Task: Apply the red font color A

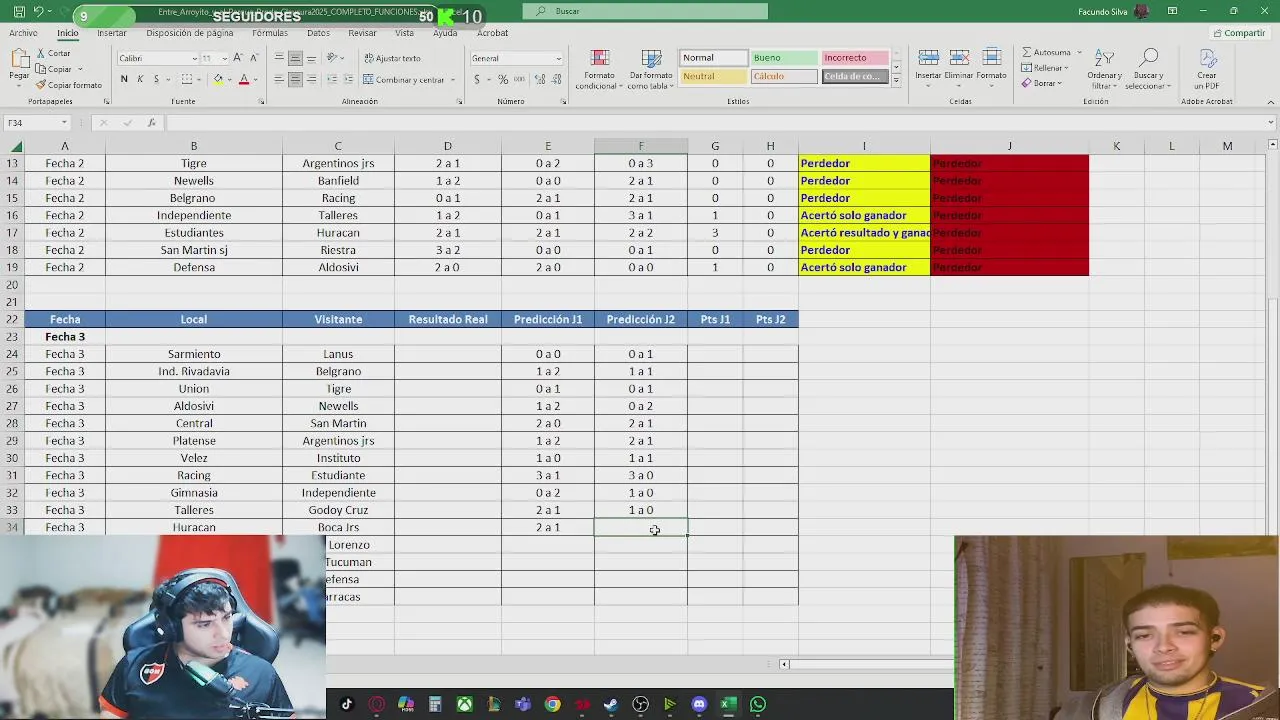Action: click(x=243, y=79)
